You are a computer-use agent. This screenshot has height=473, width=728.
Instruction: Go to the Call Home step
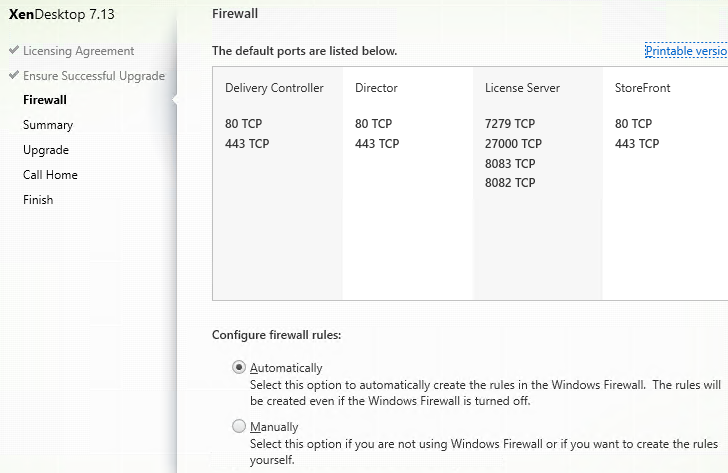50,175
